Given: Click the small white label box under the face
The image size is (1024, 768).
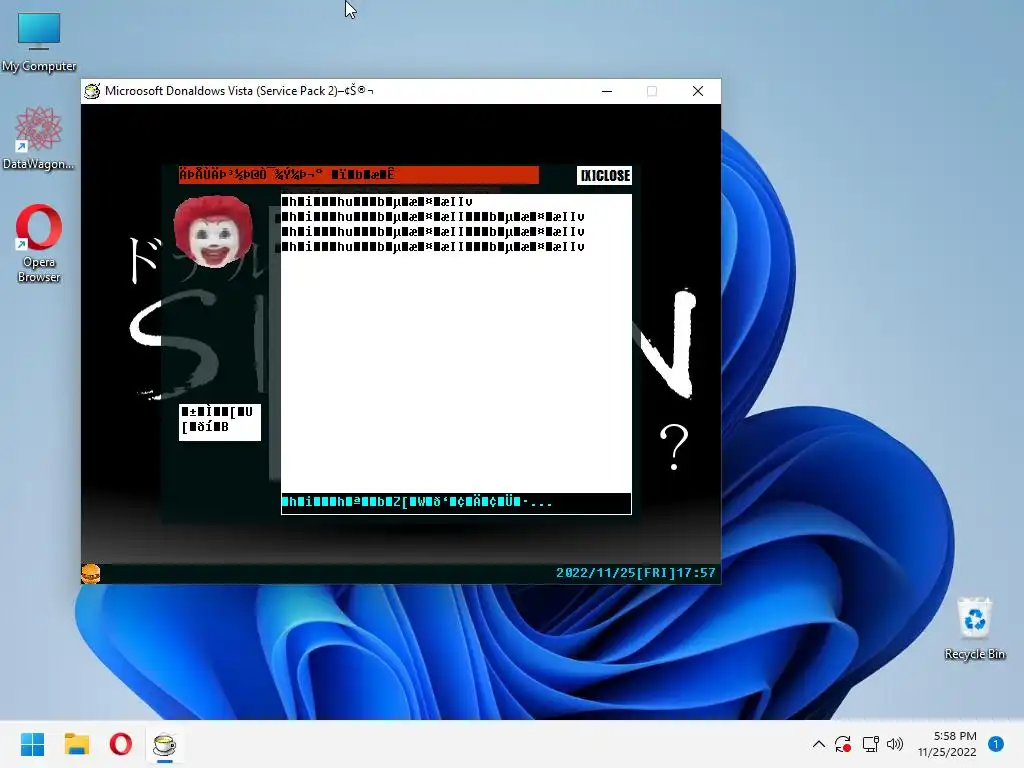Looking at the screenshot, I should click(x=219, y=422).
